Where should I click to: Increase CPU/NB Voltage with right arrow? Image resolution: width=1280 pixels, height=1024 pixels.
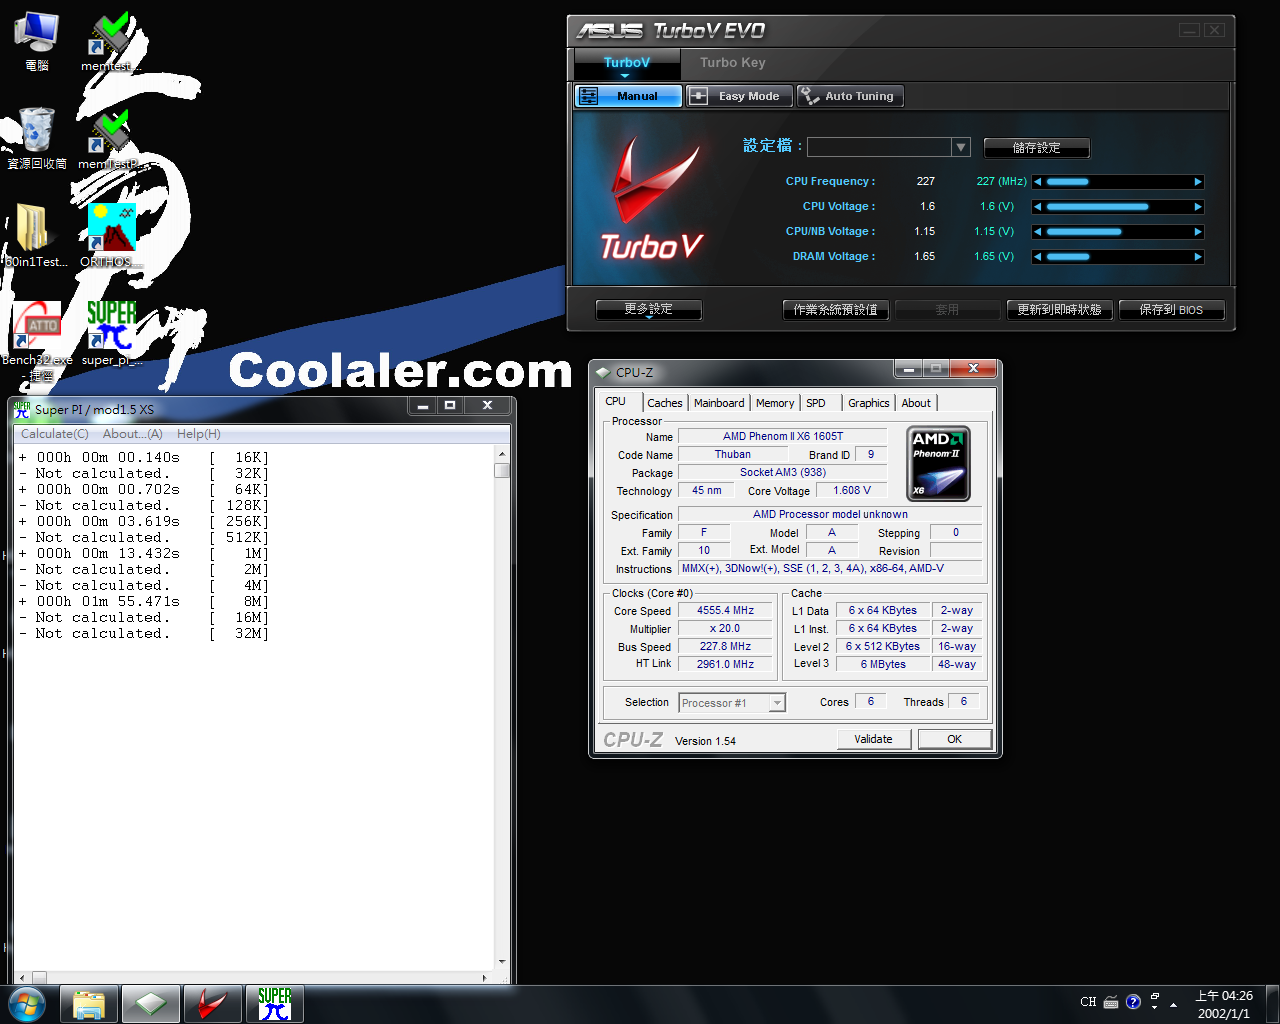(x=1198, y=232)
